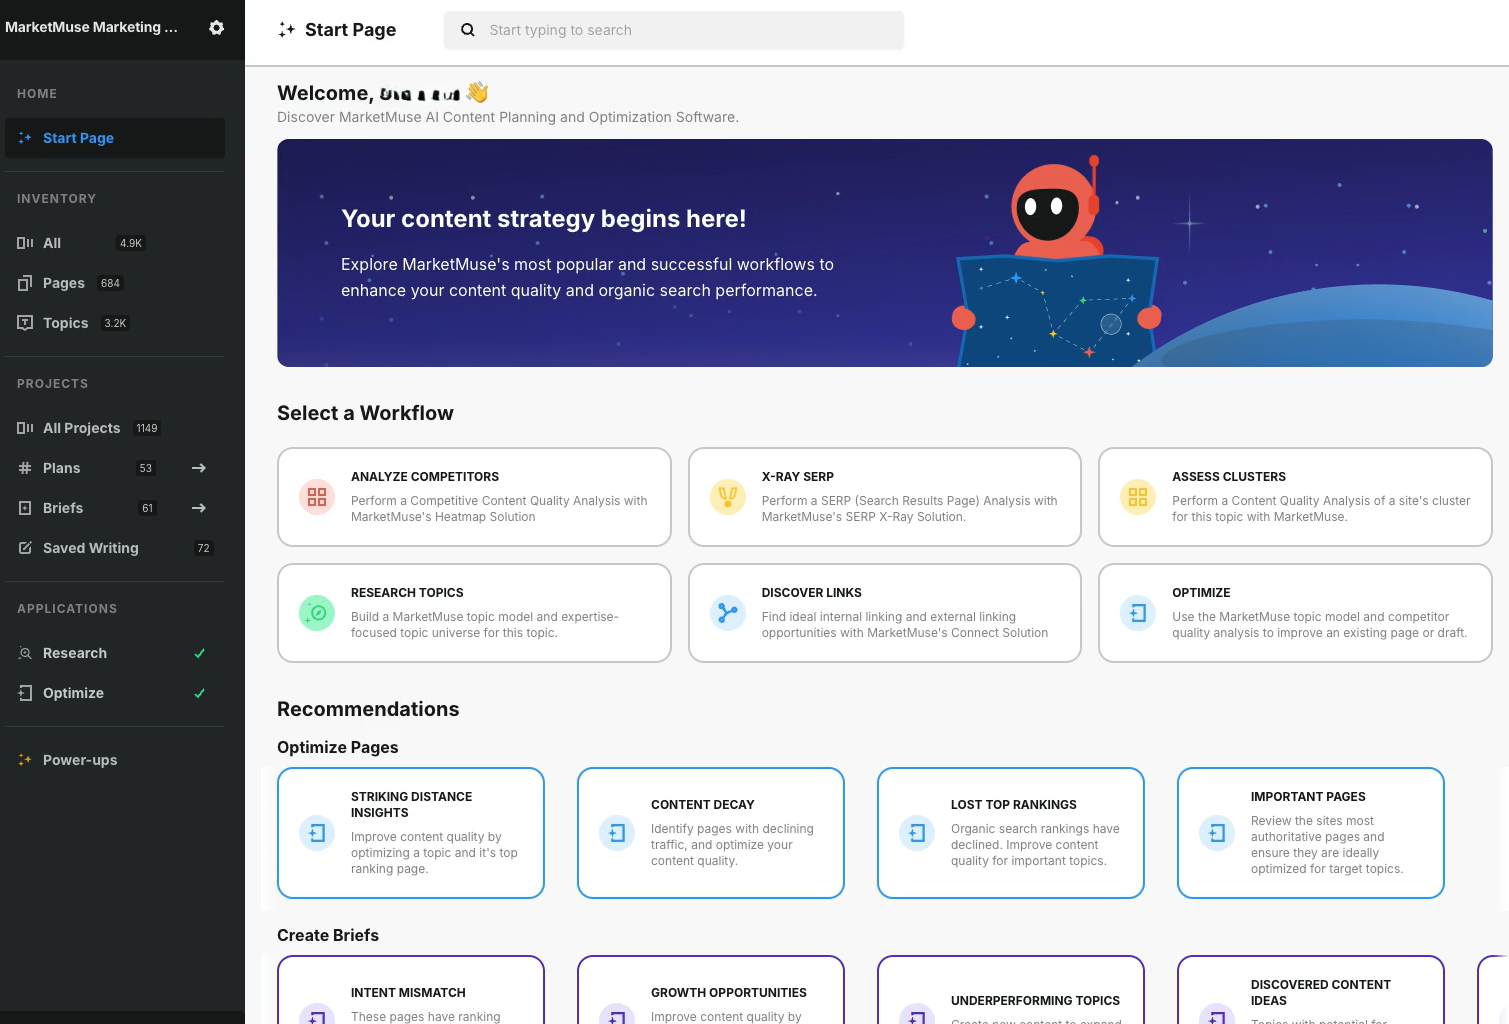Click the Content Decay card icon
Viewport: 1509px width, 1024px height.
[x=617, y=833]
